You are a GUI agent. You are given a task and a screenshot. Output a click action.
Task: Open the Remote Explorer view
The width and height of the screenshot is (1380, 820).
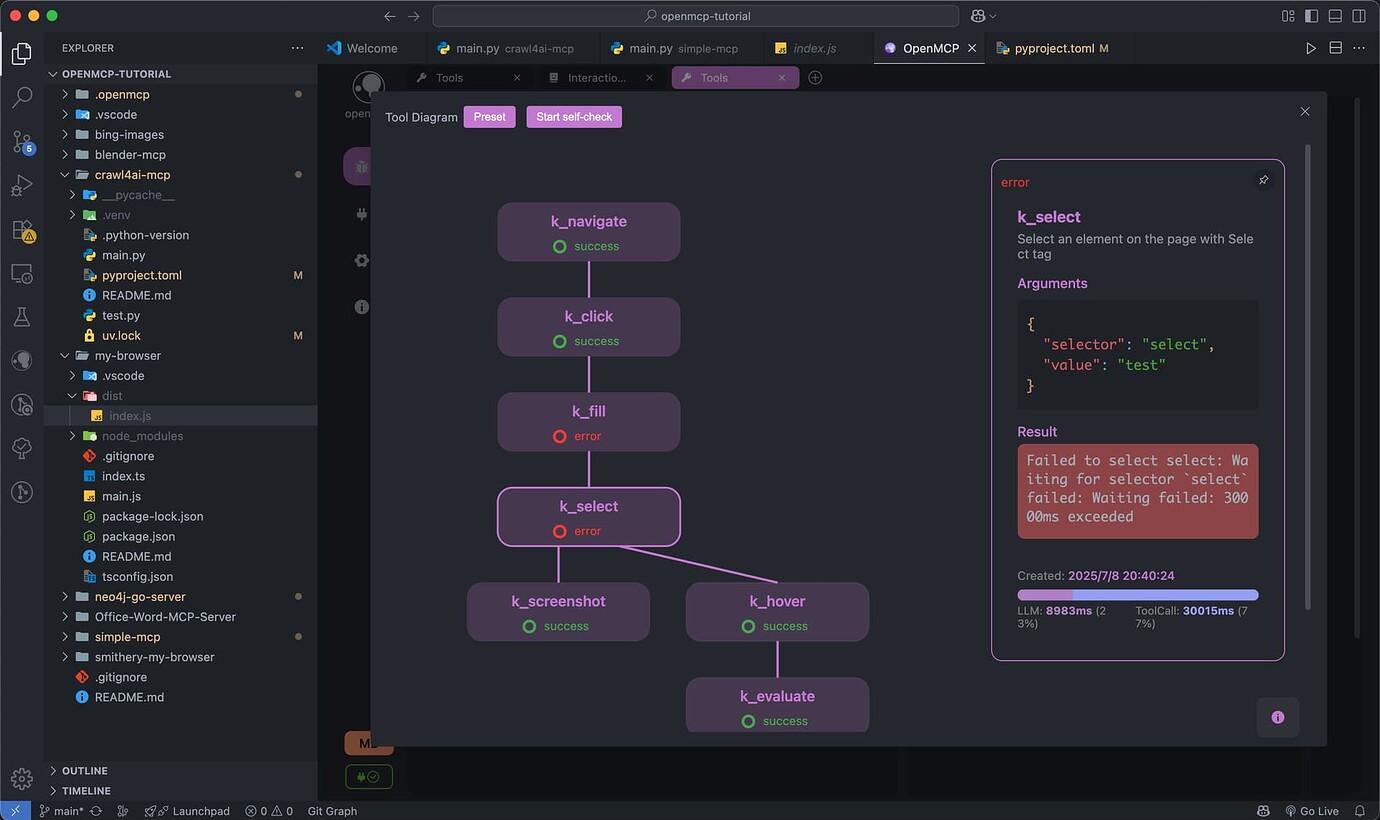click(22, 273)
